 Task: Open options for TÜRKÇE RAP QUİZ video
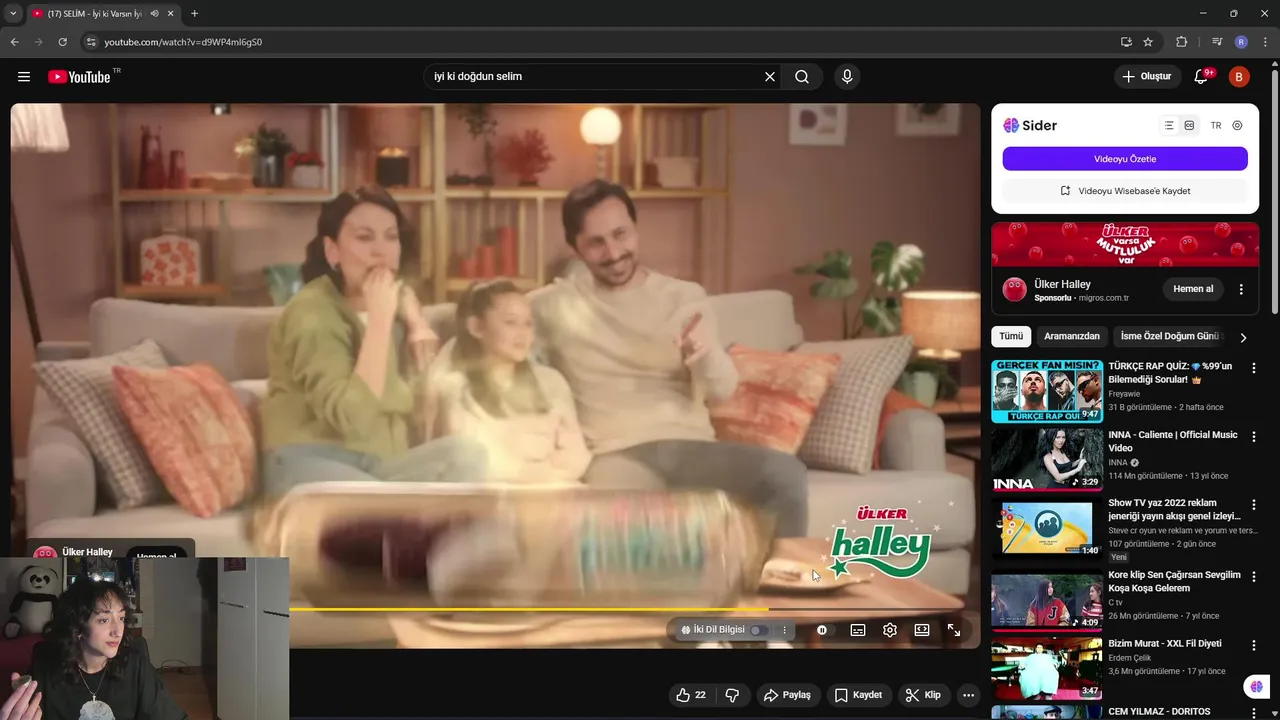click(x=1254, y=368)
